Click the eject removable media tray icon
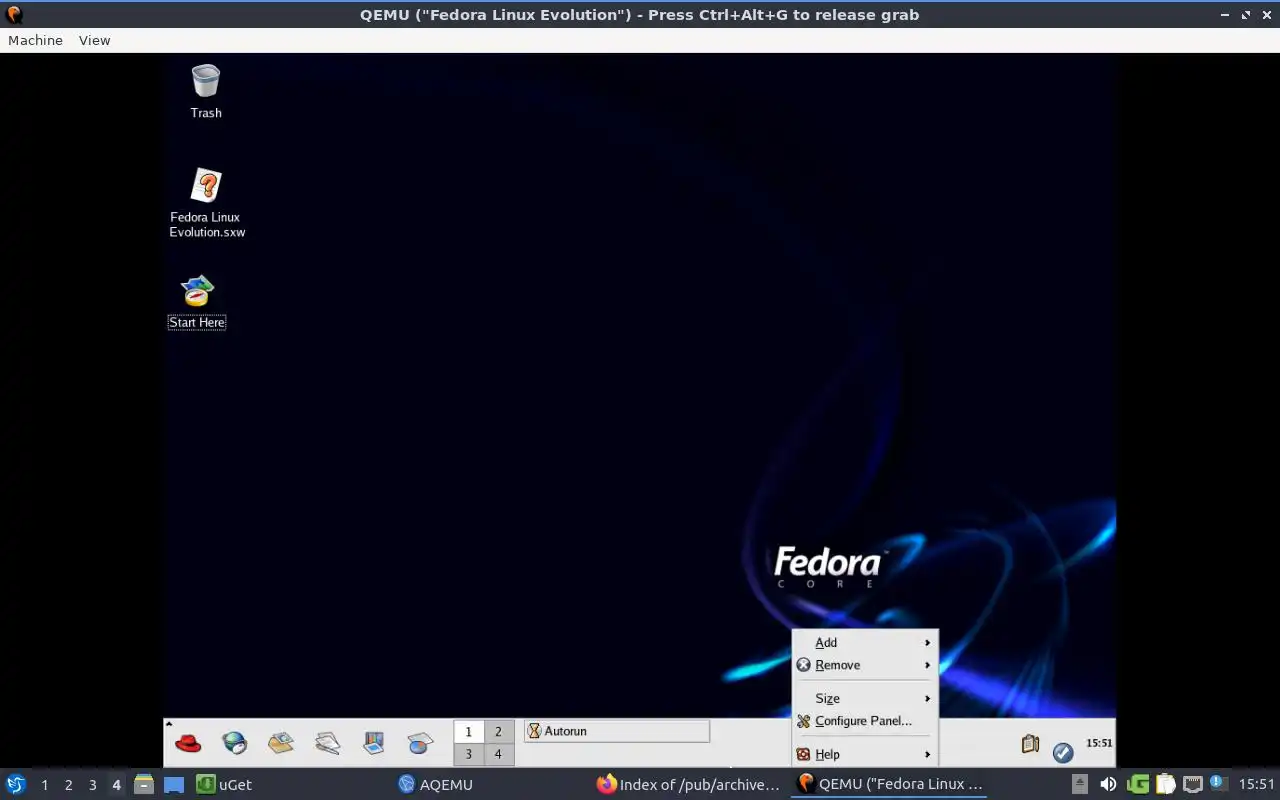 [1080, 784]
